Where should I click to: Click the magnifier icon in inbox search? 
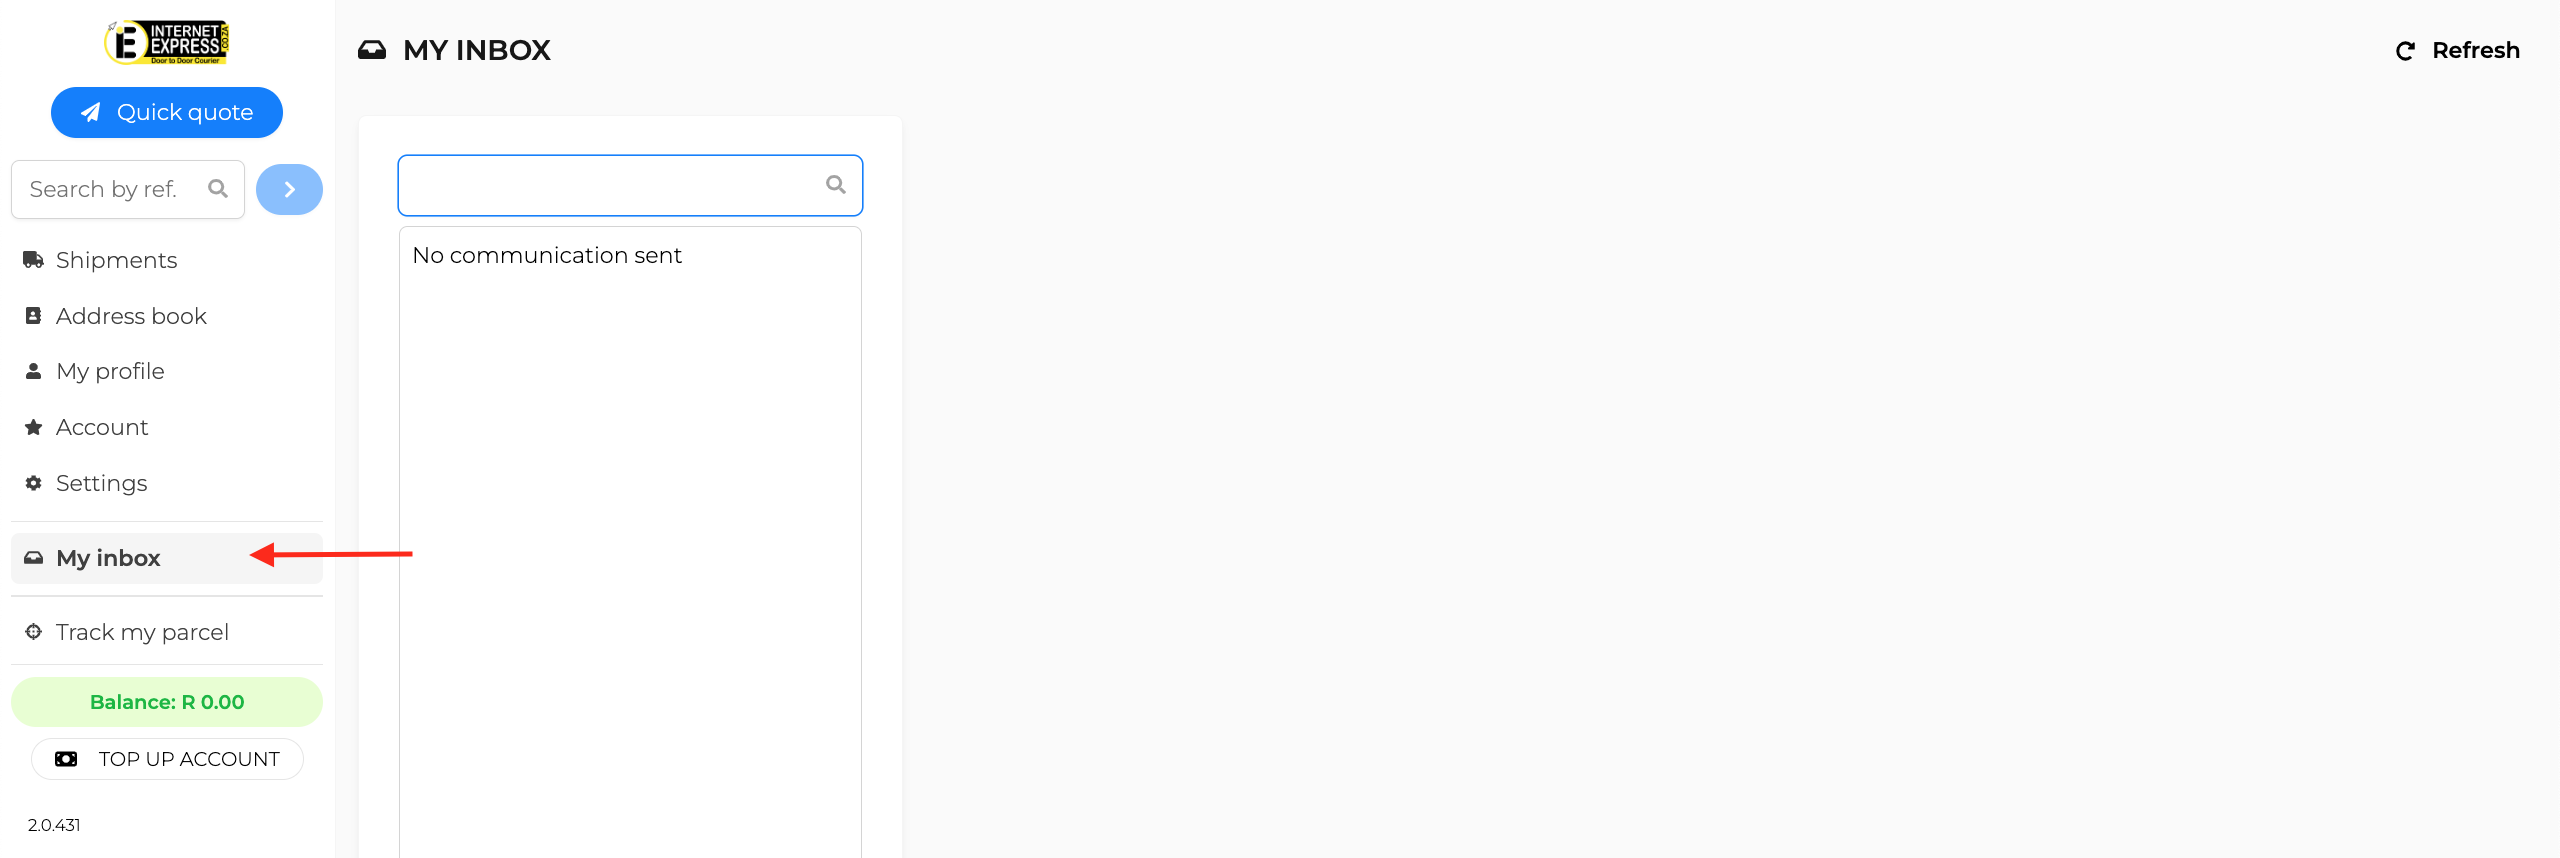[x=836, y=184]
